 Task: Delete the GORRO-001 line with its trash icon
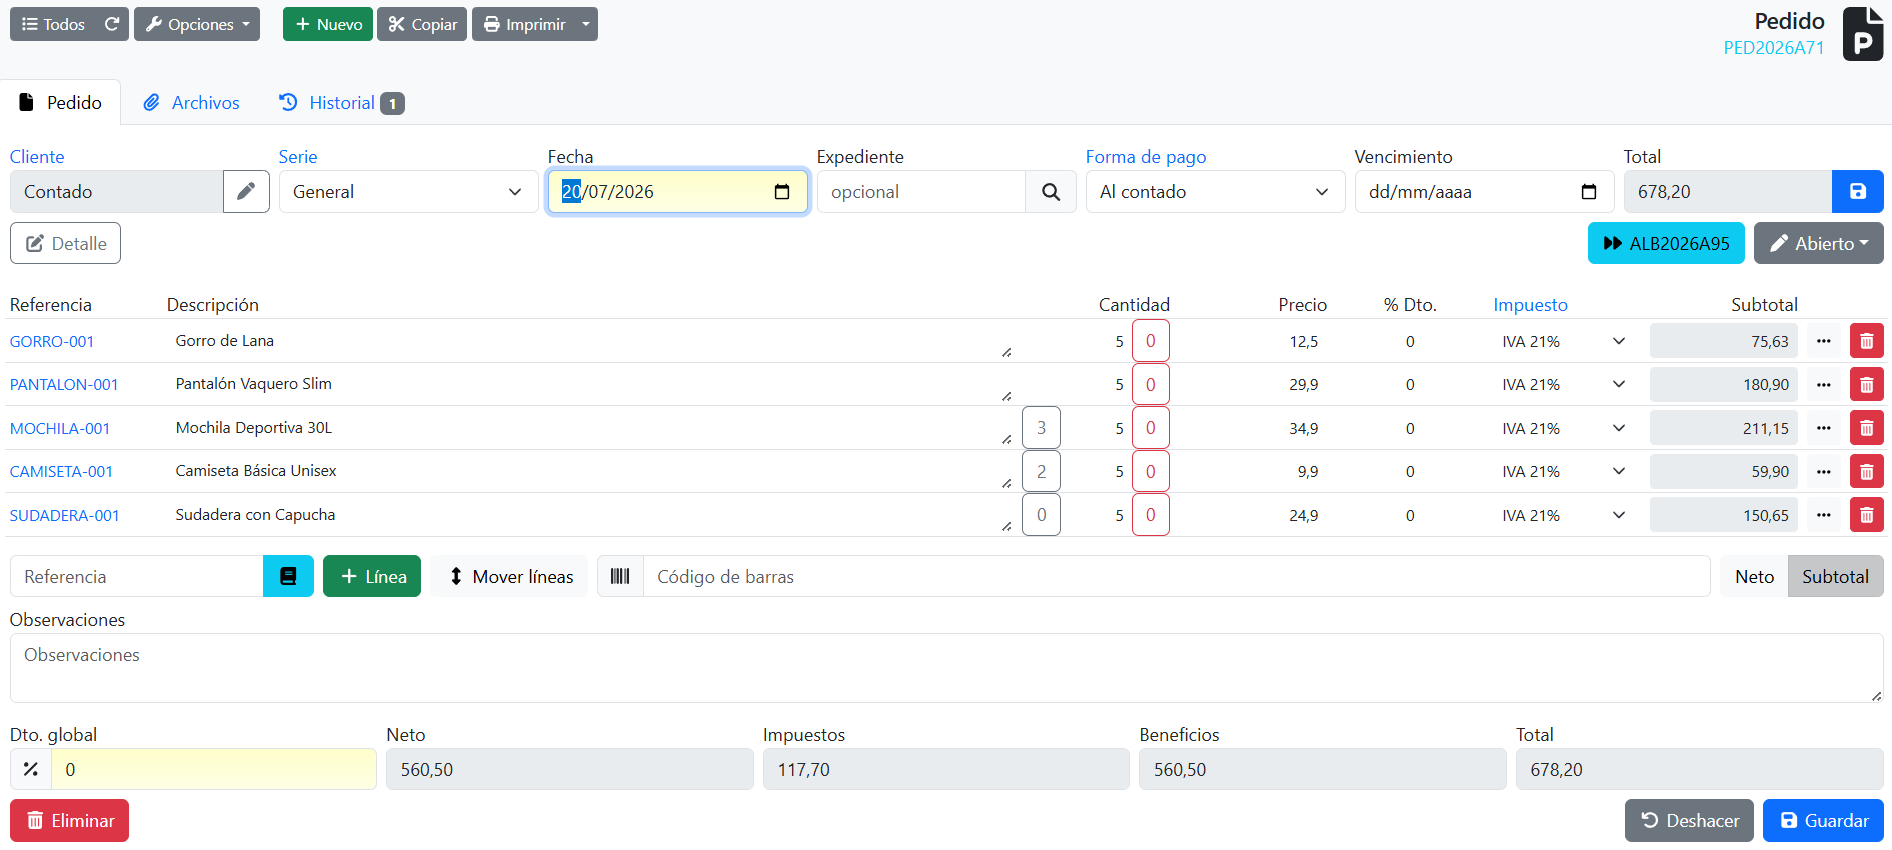[1866, 341]
